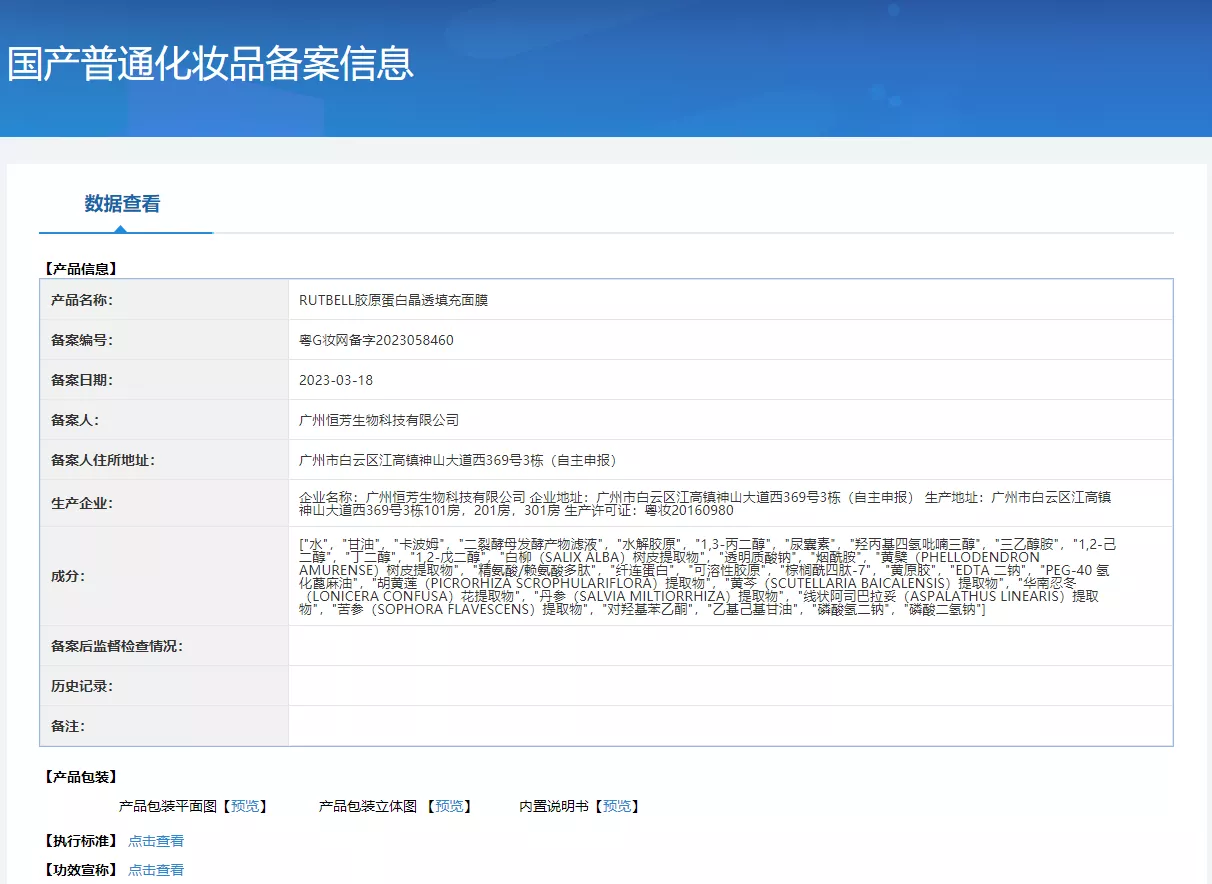Viewport: 1212px width, 884px height.
Task: Open 预览 link for 内置说明书
Action: tap(616, 806)
